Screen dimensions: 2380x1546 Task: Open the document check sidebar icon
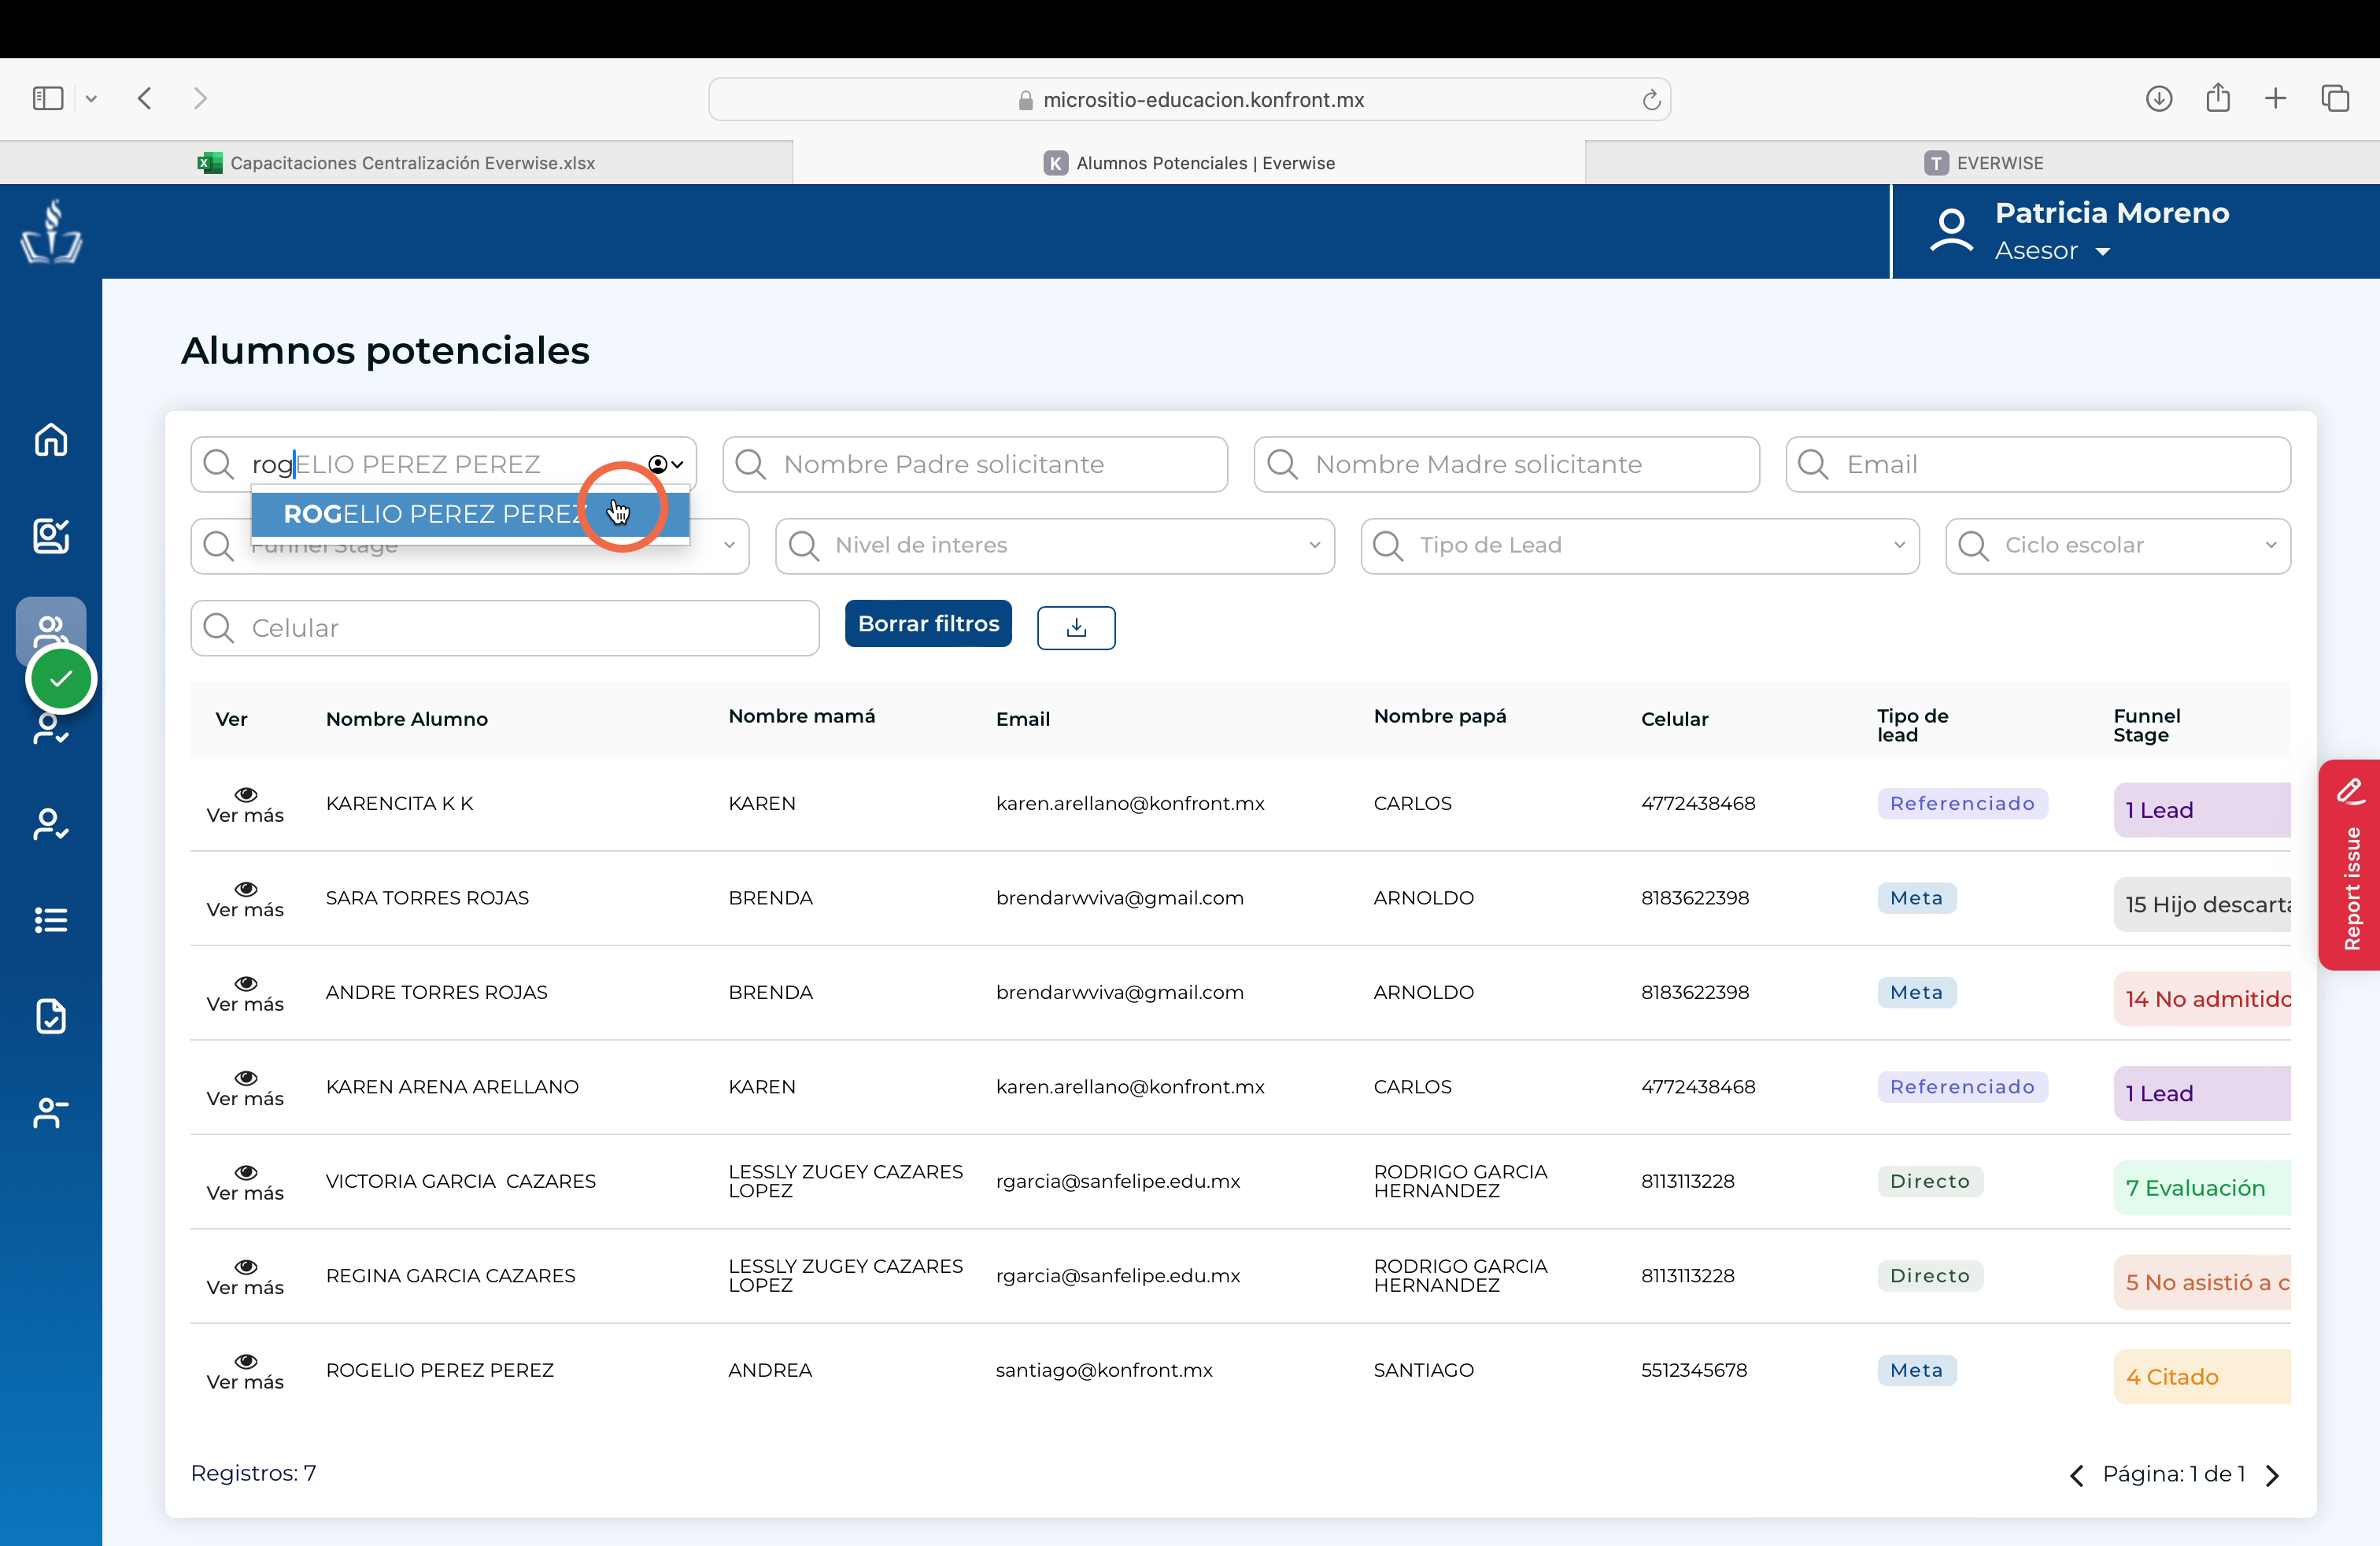click(51, 1016)
